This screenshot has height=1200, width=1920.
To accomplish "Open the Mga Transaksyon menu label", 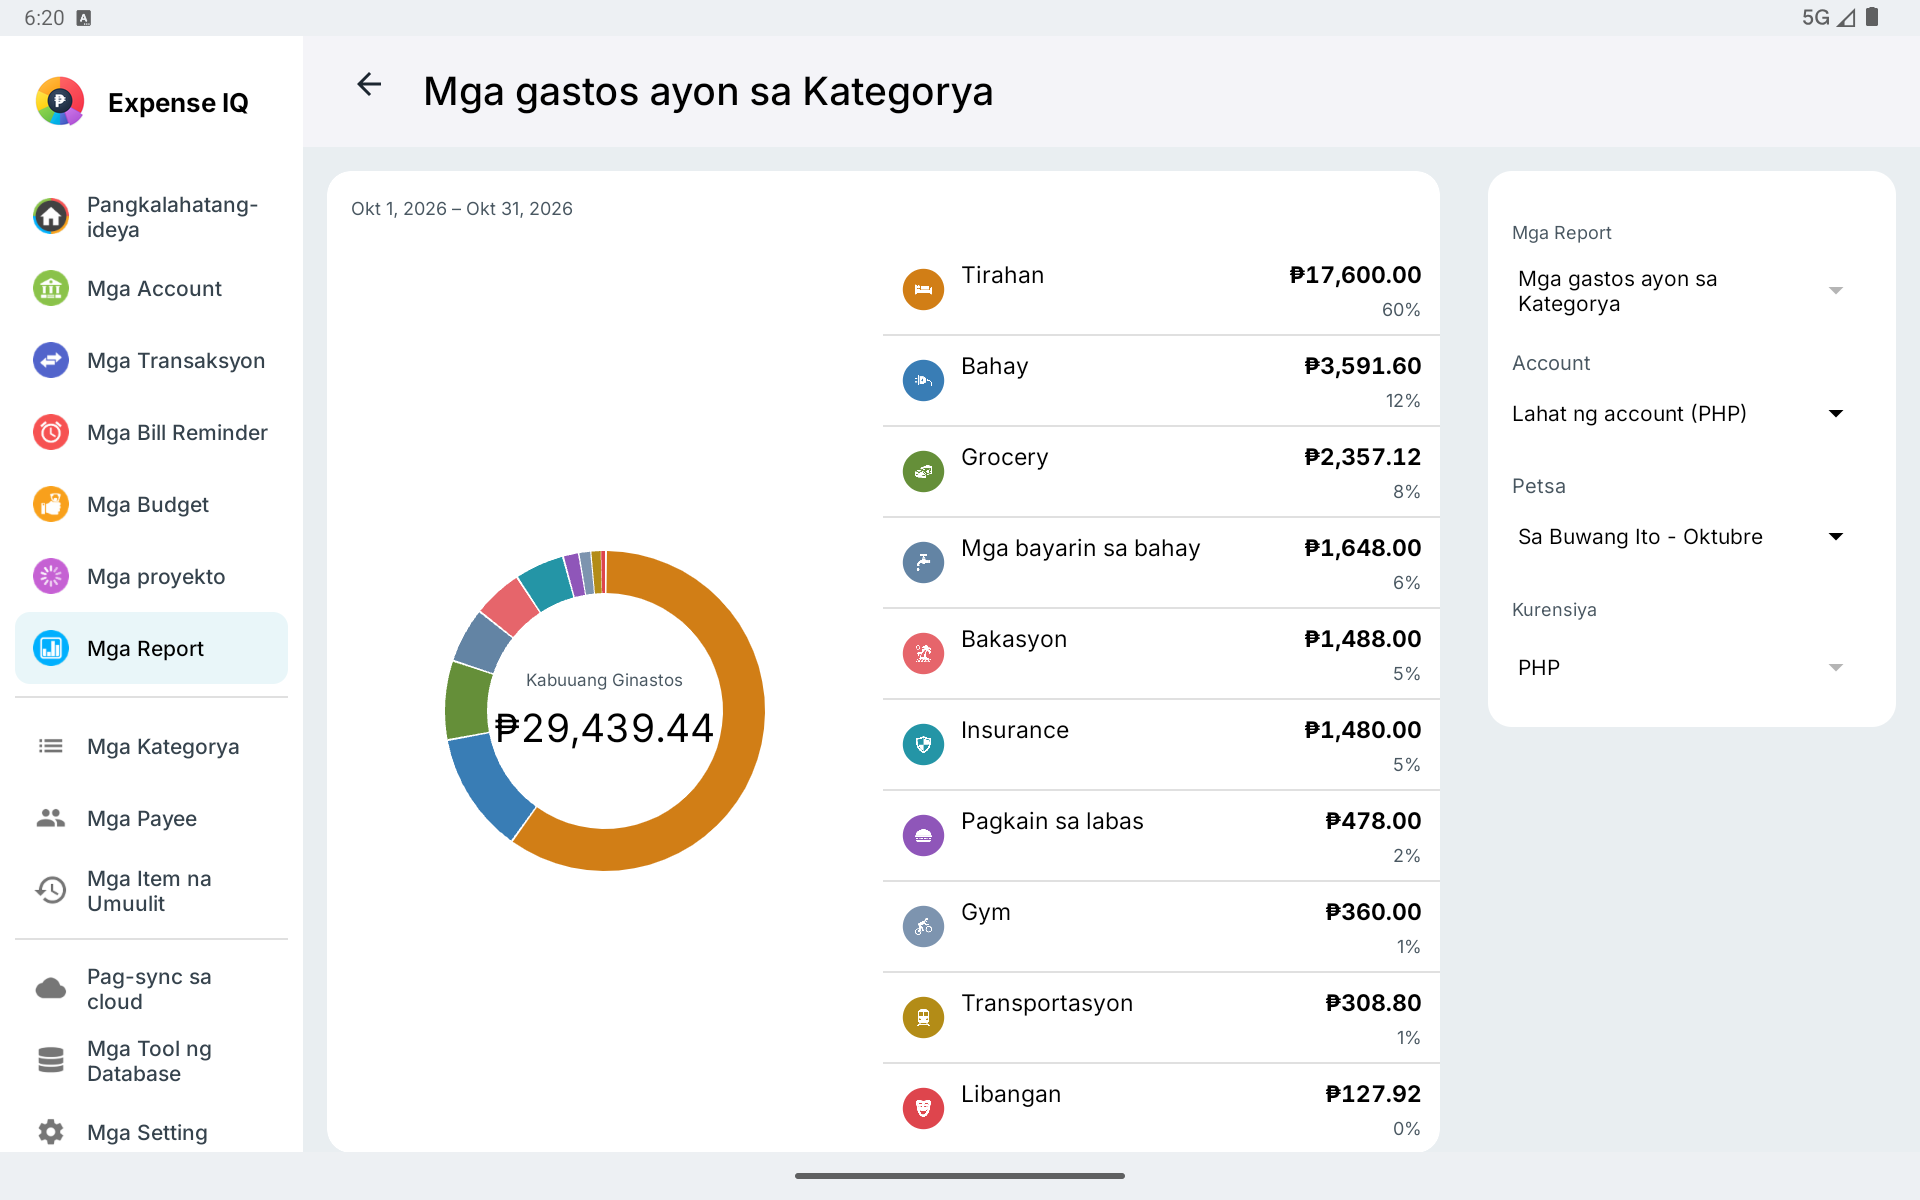I will point(176,361).
